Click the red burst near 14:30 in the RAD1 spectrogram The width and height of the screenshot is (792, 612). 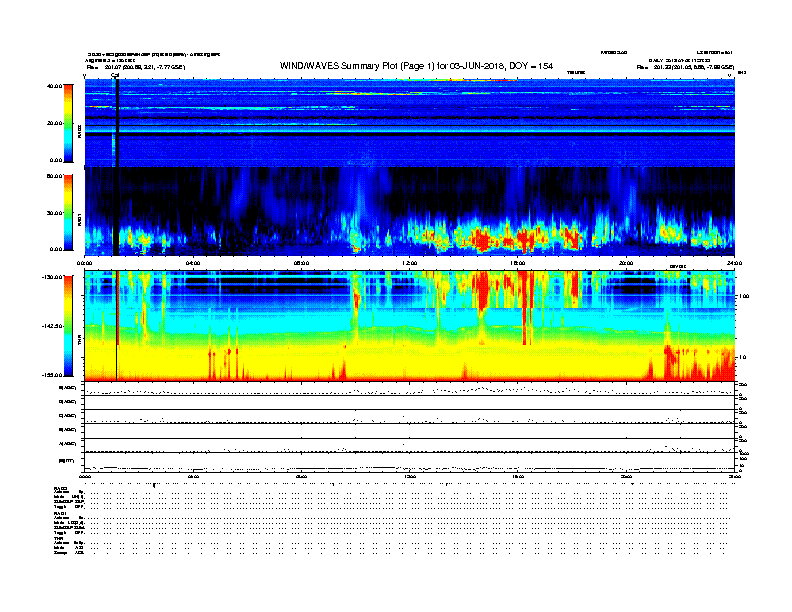[x=481, y=238]
